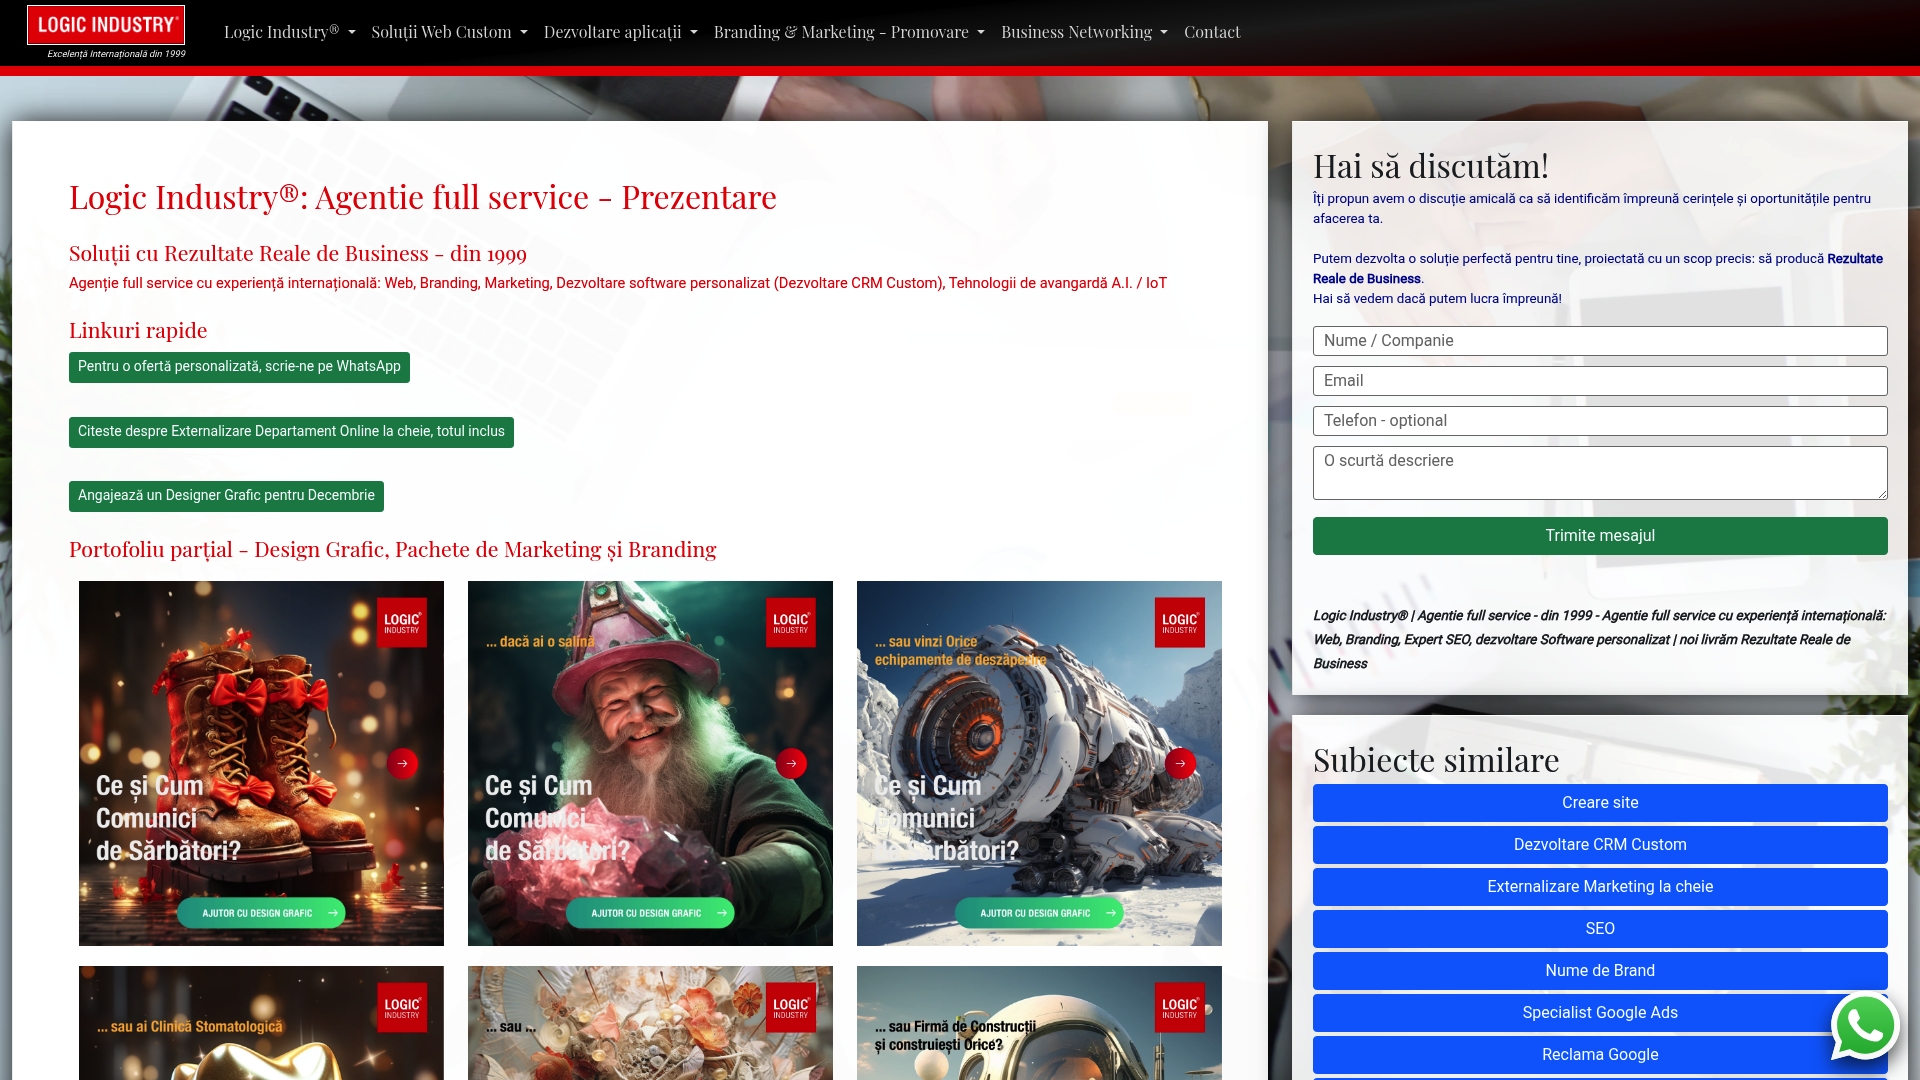
Task: Click 'Ajutor cu design grafic' on boots card
Action: (261, 912)
